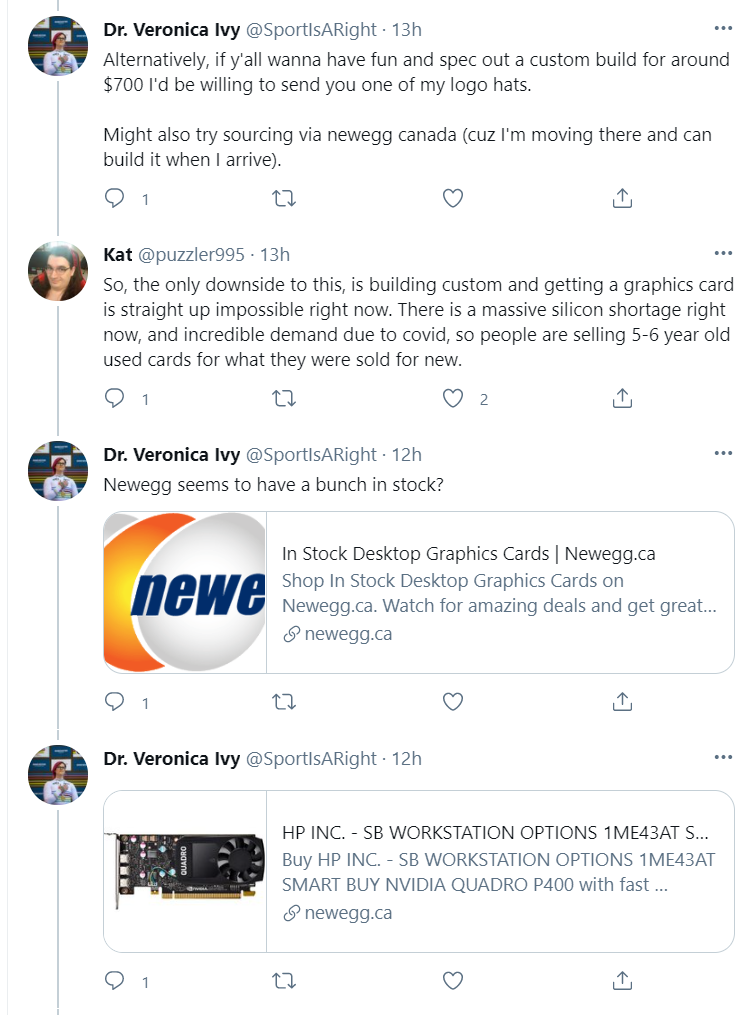This screenshot has height=1015, width=755.
Task: Open more options on the logo hats tweet
Action: tap(723, 28)
